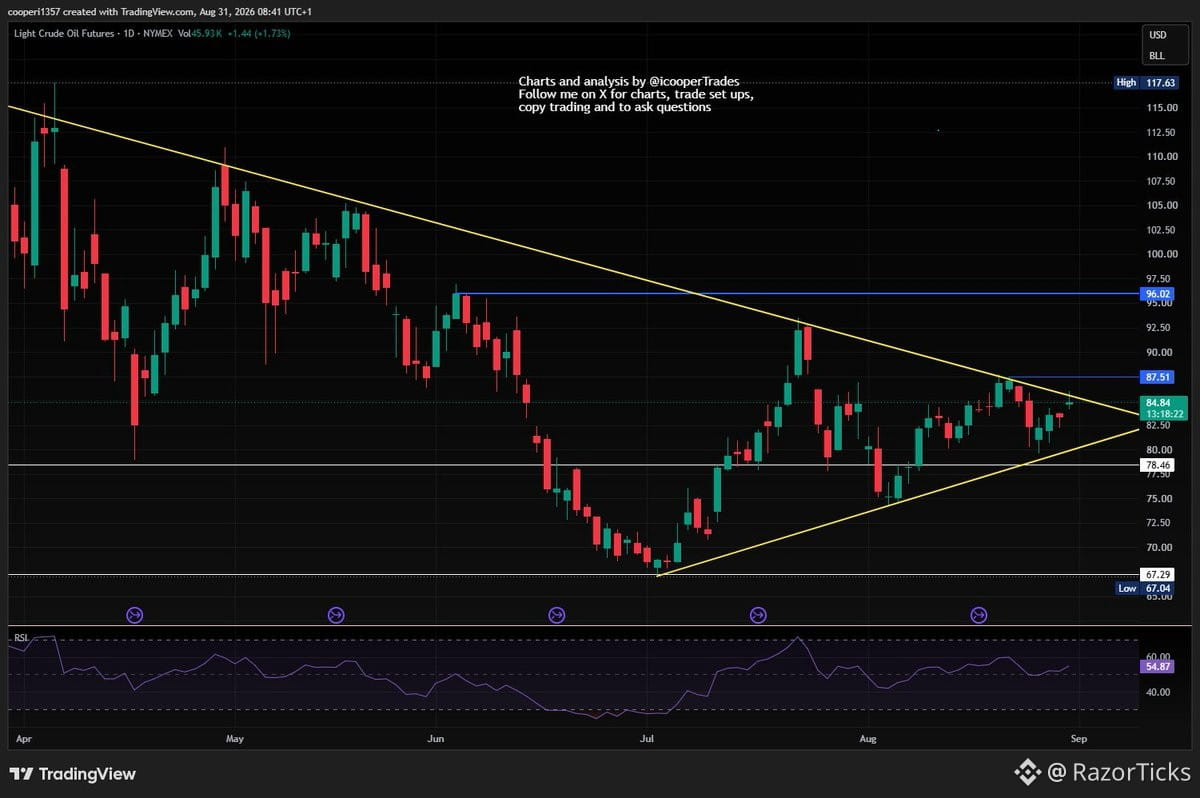
Task: Click the 100.00 price scale label
Action: point(1160,254)
